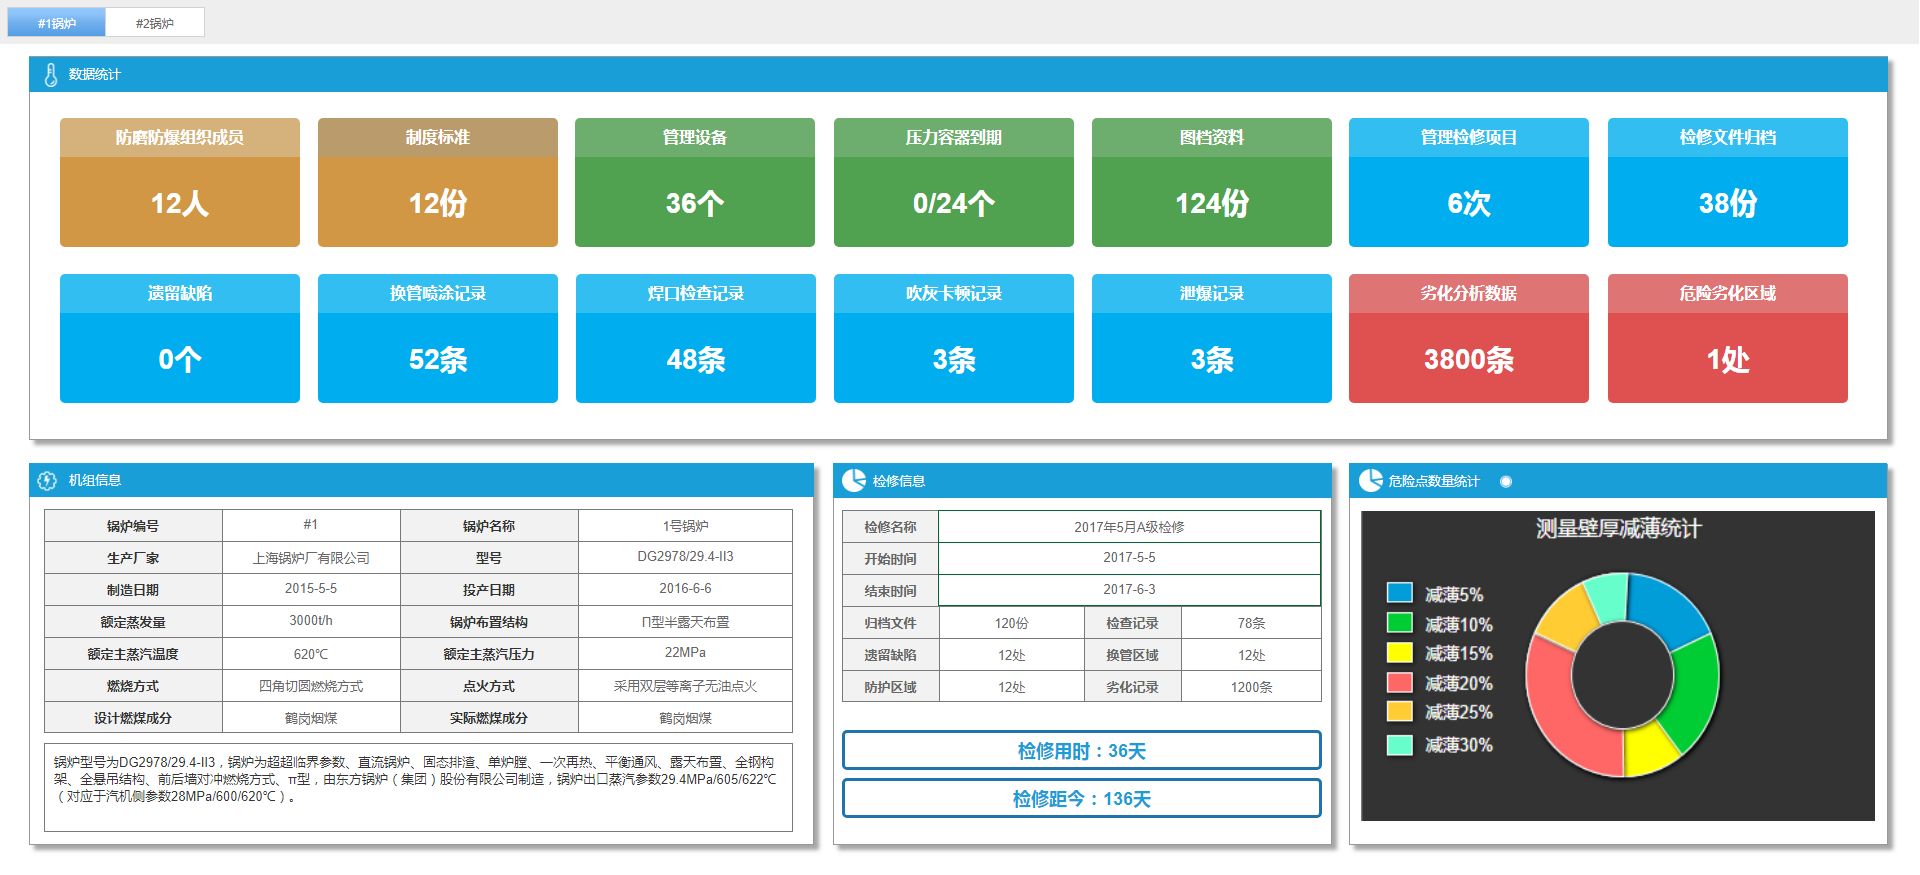
Task: Click the 检修距今：136天 box
Action: click(1082, 798)
